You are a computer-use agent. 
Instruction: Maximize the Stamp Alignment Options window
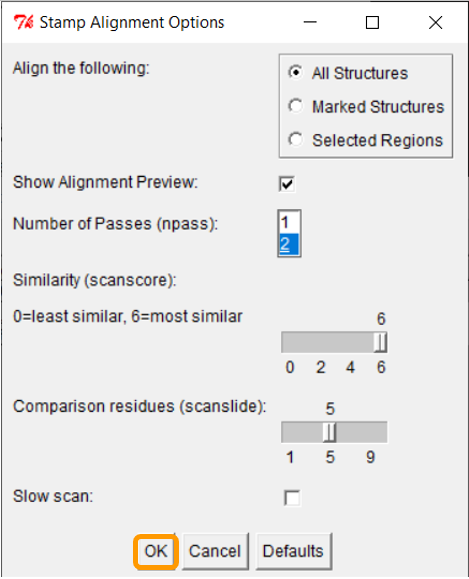coord(372,23)
